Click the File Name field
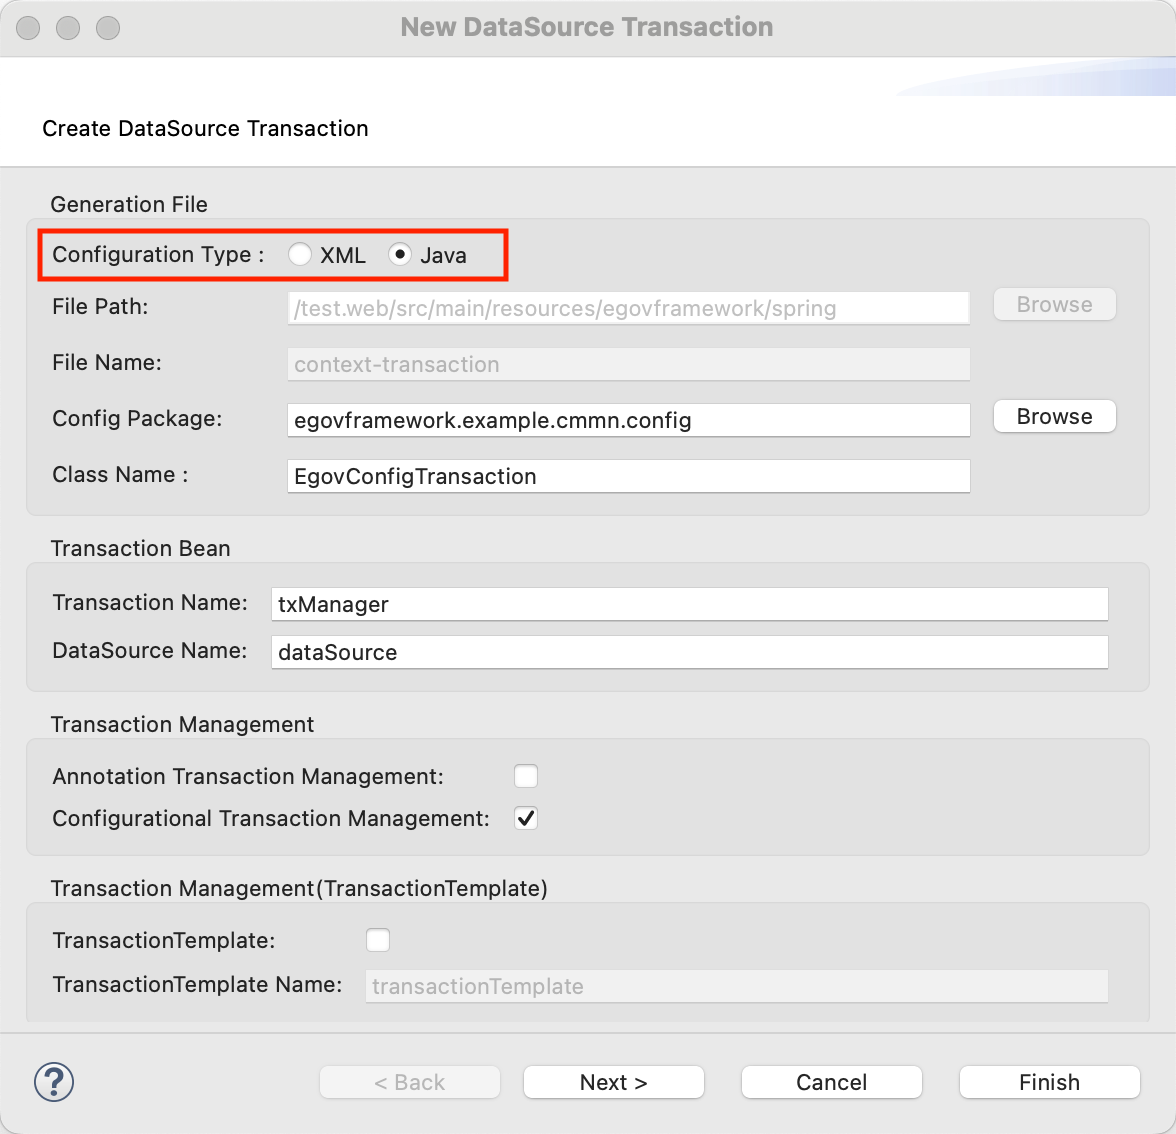This screenshot has width=1176, height=1134. pyautogui.click(x=628, y=364)
